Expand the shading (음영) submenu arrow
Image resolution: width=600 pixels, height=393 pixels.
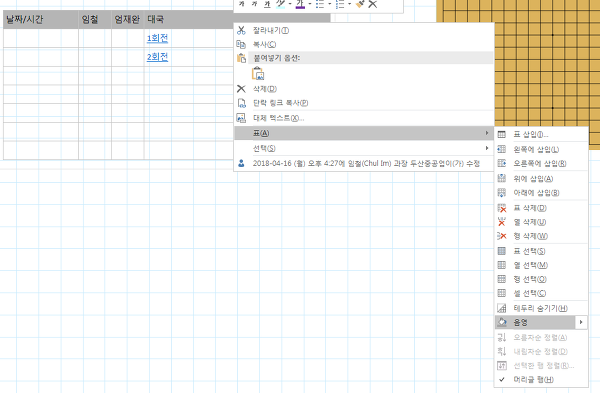click(x=581, y=322)
